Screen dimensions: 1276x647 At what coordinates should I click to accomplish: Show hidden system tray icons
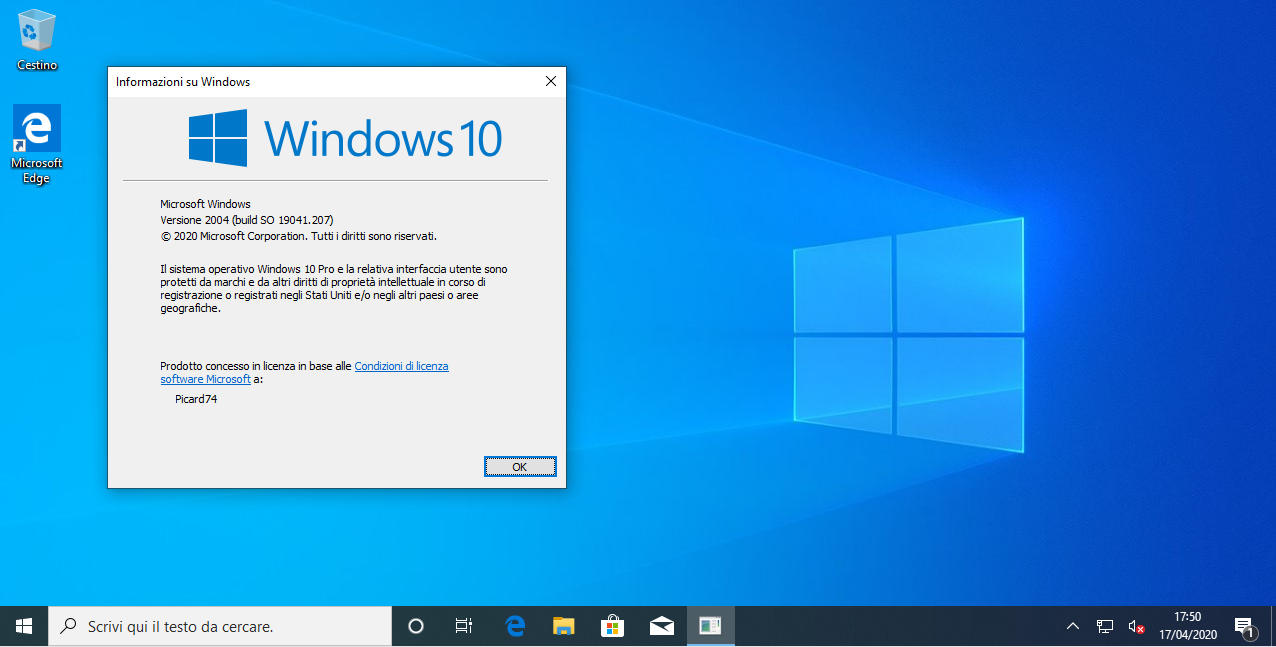click(x=1073, y=626)
